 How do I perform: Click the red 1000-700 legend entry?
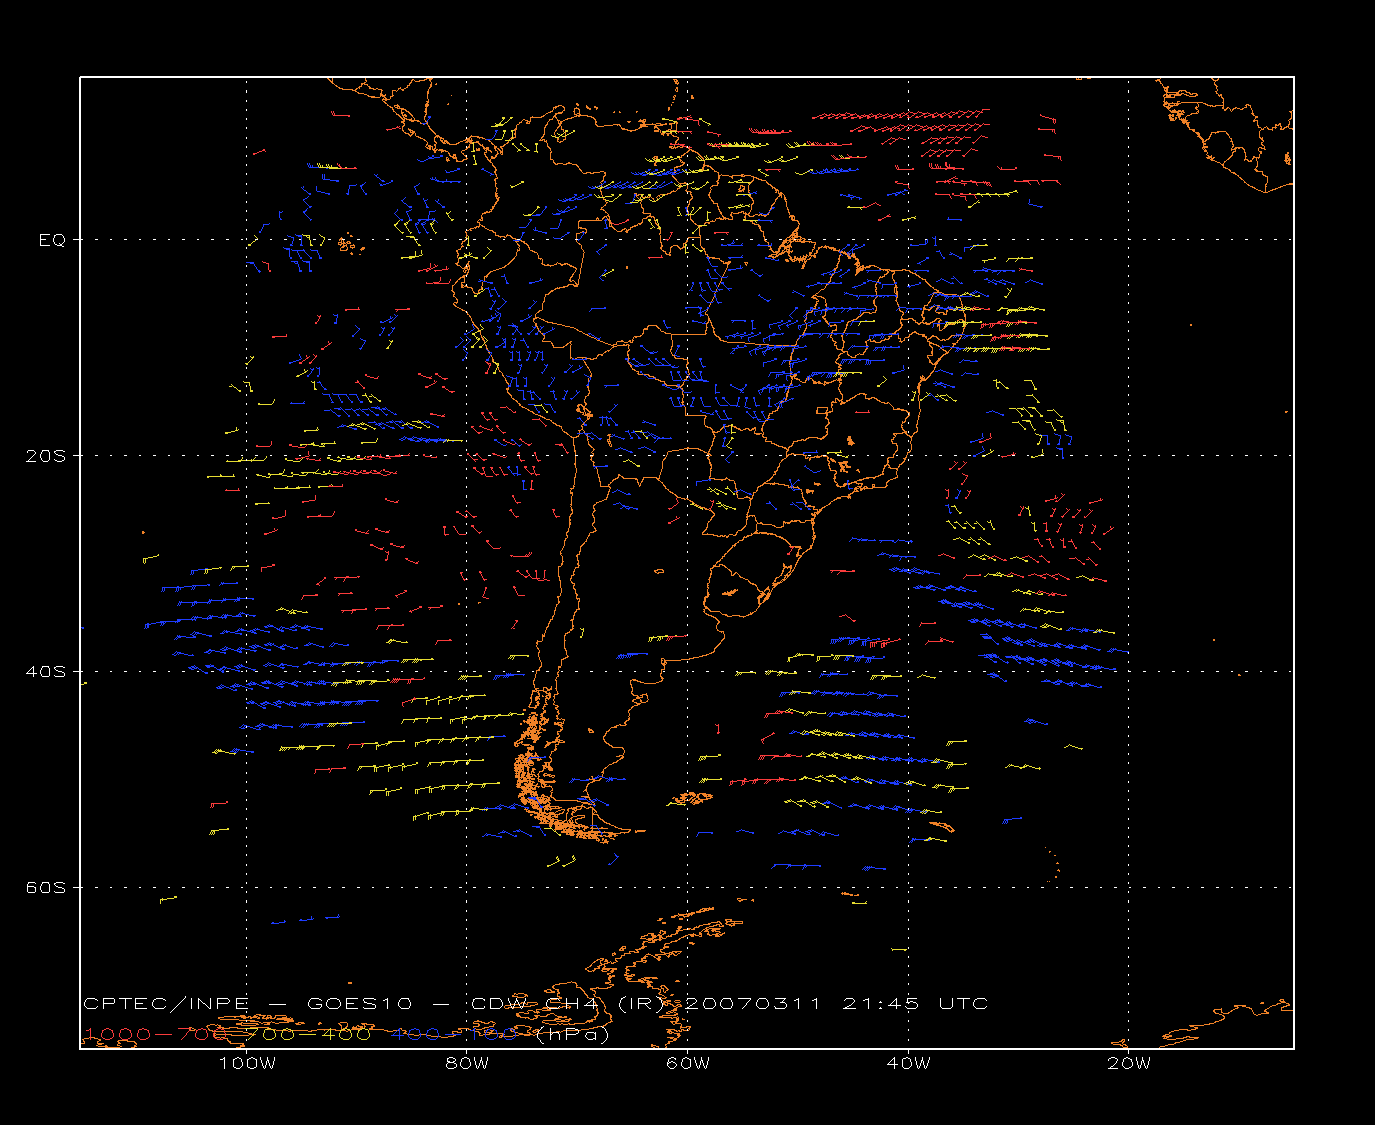point(155,1034)
